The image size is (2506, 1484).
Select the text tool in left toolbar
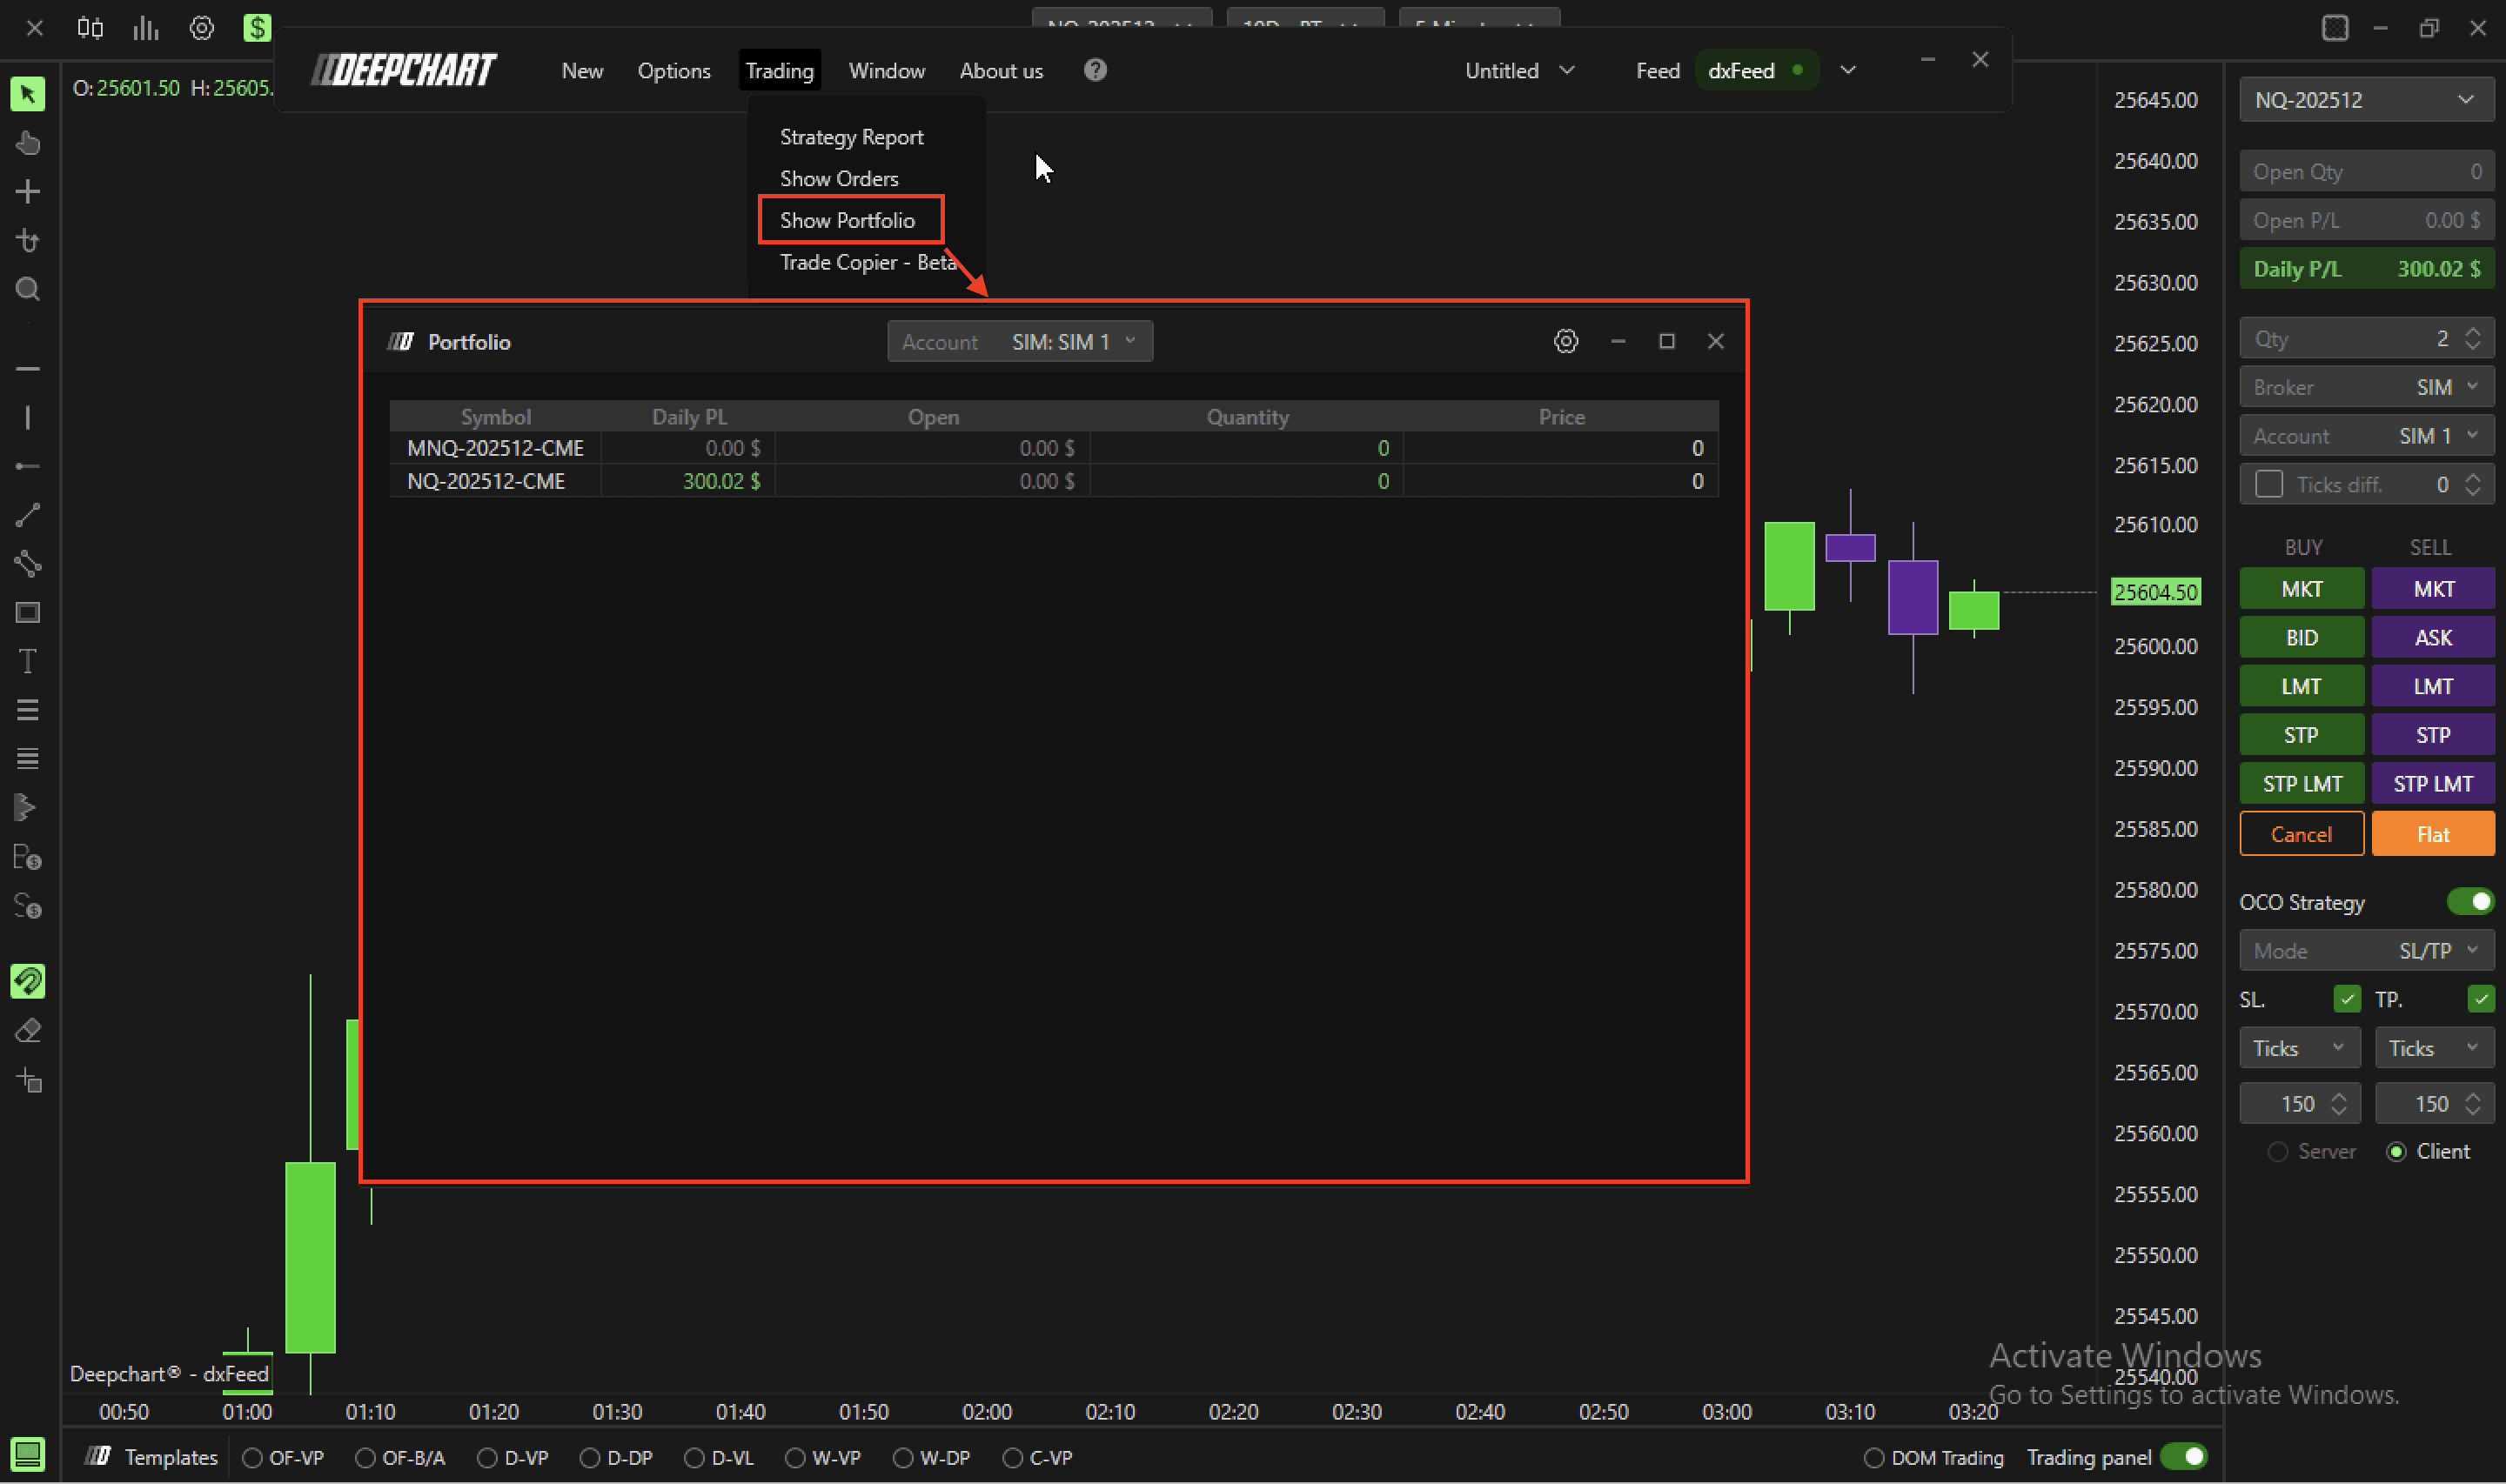tap(28, 661)
